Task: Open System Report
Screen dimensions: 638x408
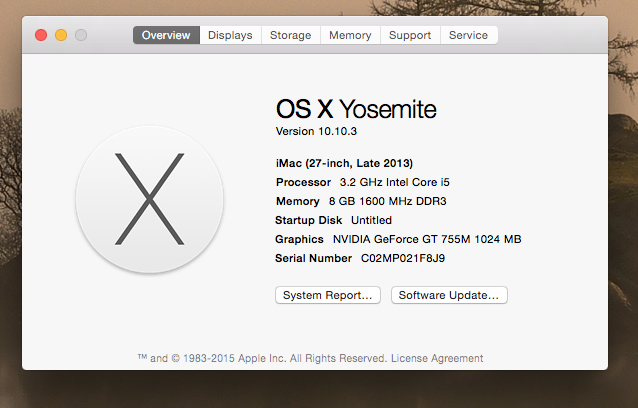Action: point(328,295)
